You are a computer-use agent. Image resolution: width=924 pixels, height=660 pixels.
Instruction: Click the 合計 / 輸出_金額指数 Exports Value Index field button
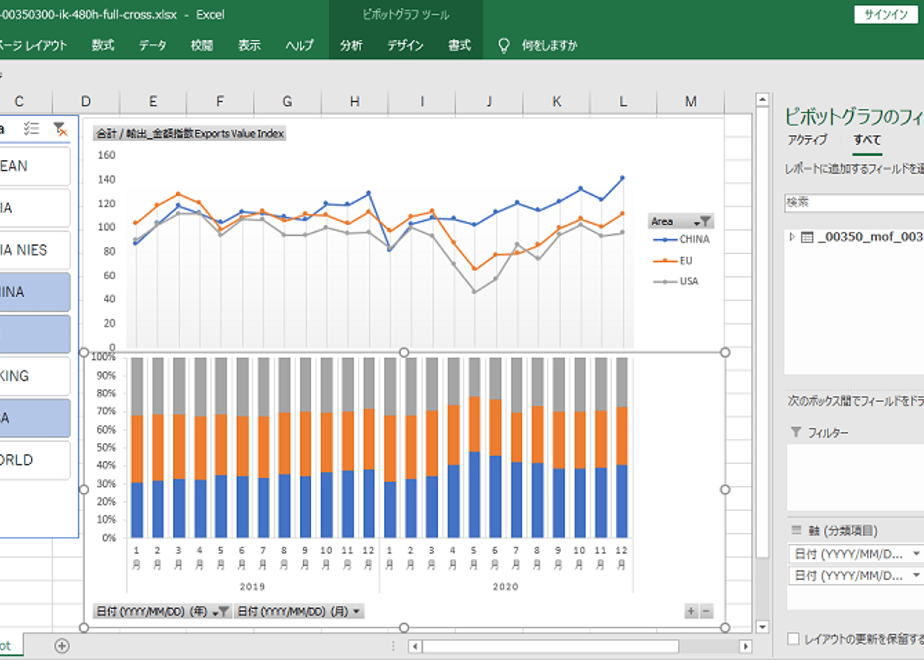pos(190,134)
